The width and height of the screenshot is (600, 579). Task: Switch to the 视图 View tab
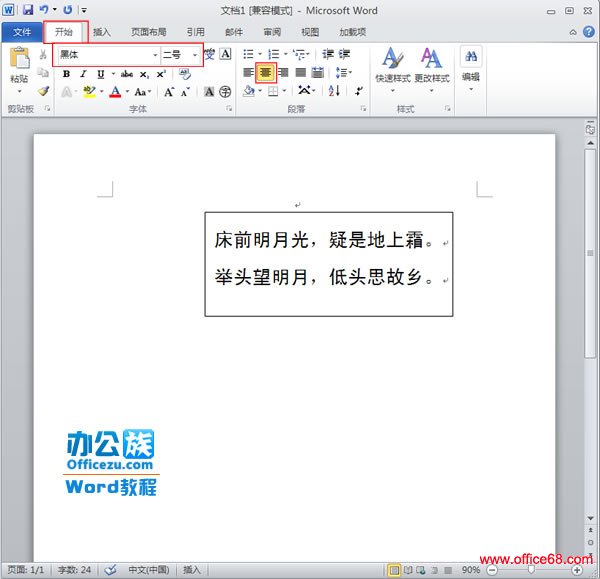(x=310, y=32)
